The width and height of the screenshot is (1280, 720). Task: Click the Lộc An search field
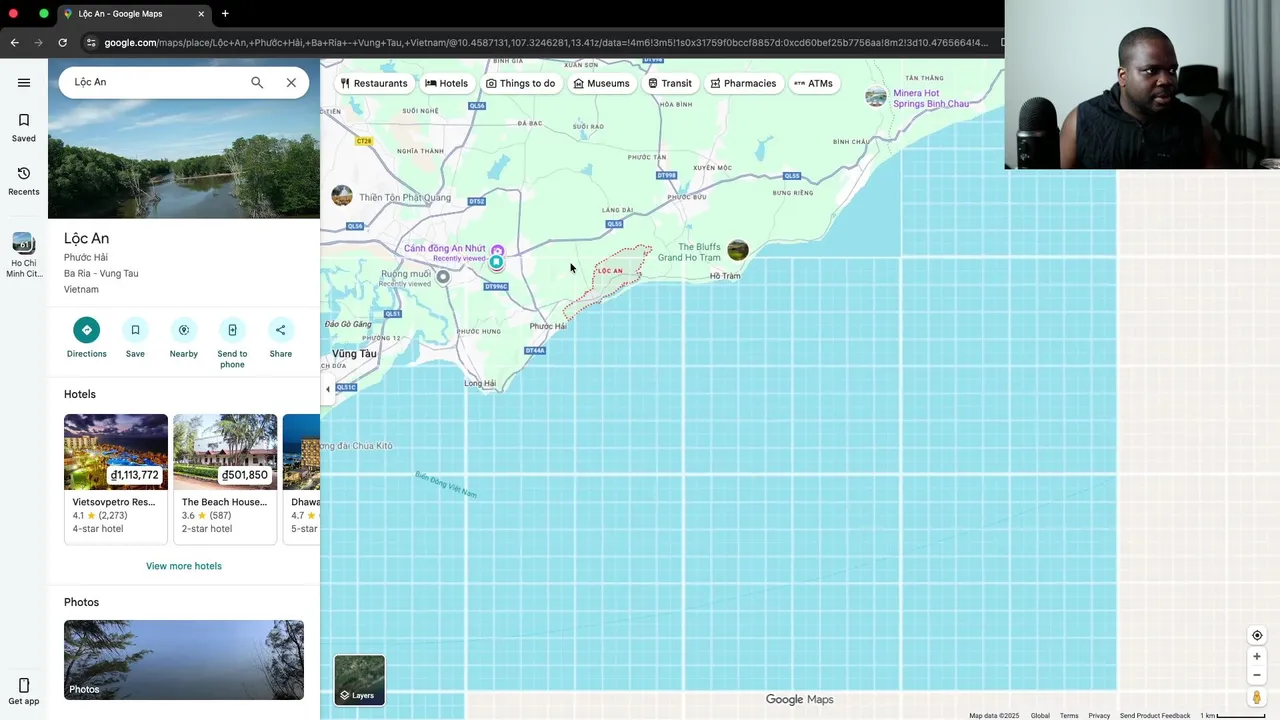155,82
